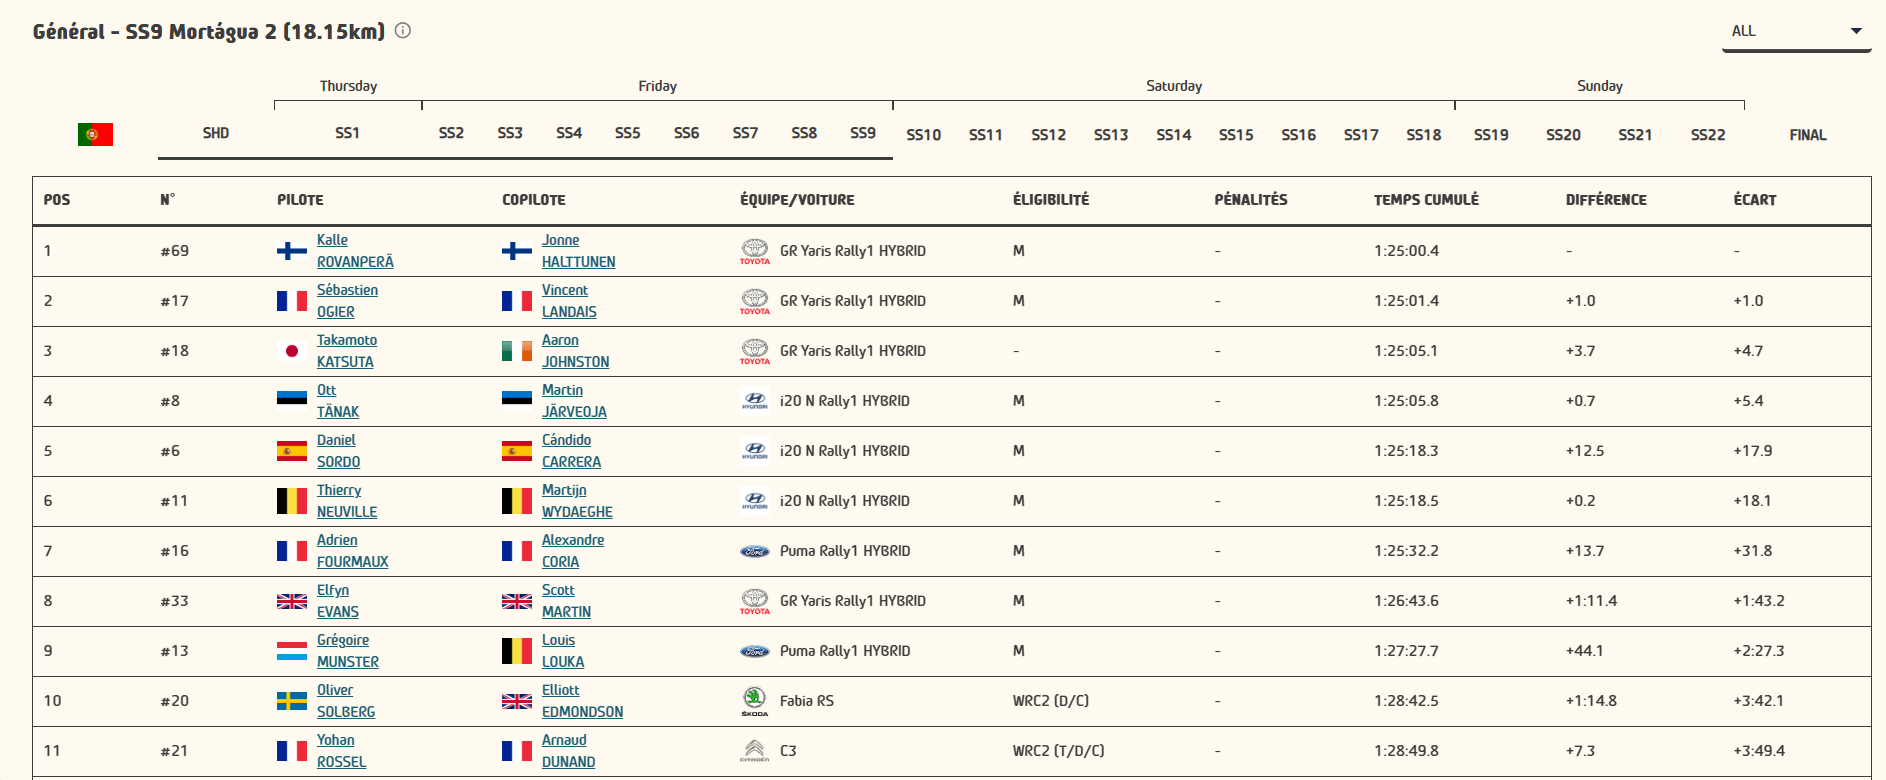Open Kalle Rovanperä's driver profile link

[354, 251]
